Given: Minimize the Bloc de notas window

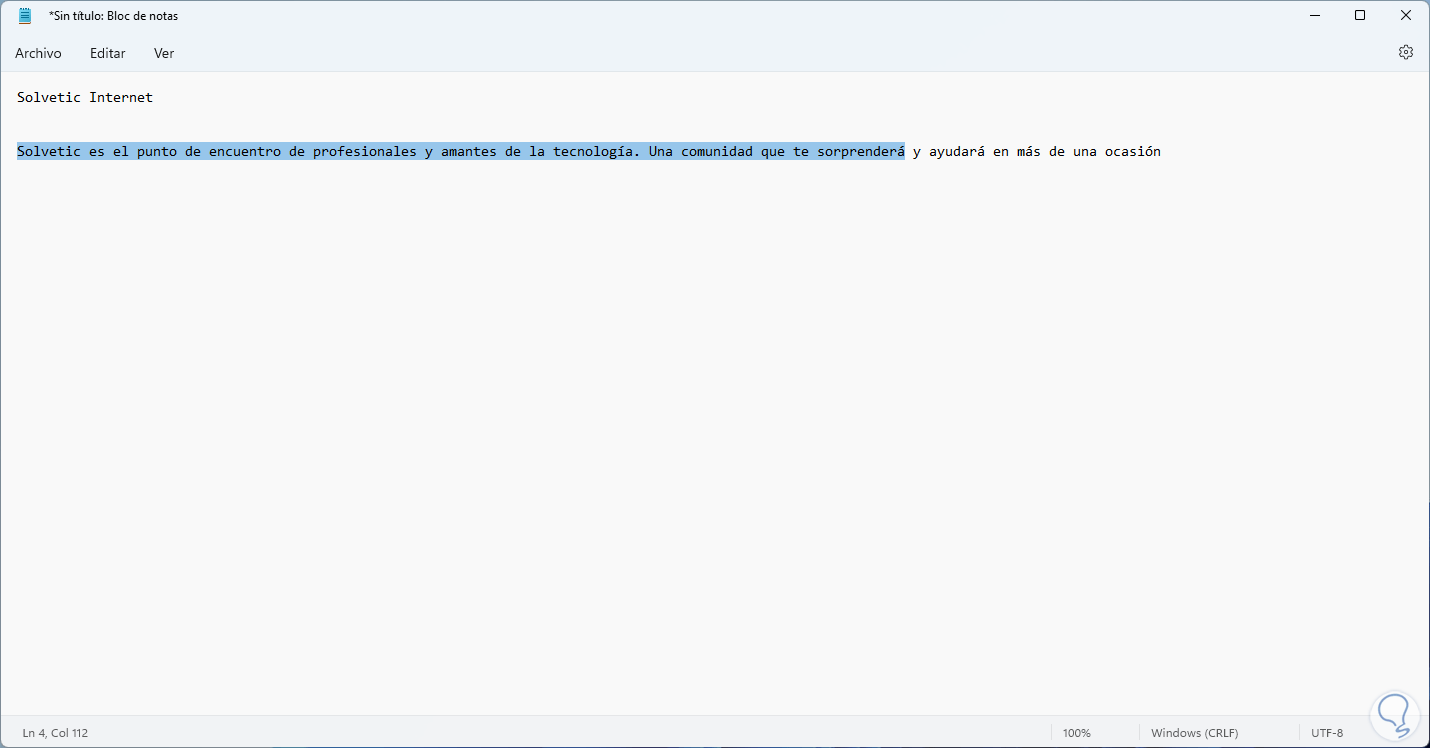Looking at the screenshot, I should pos(1313,15).
